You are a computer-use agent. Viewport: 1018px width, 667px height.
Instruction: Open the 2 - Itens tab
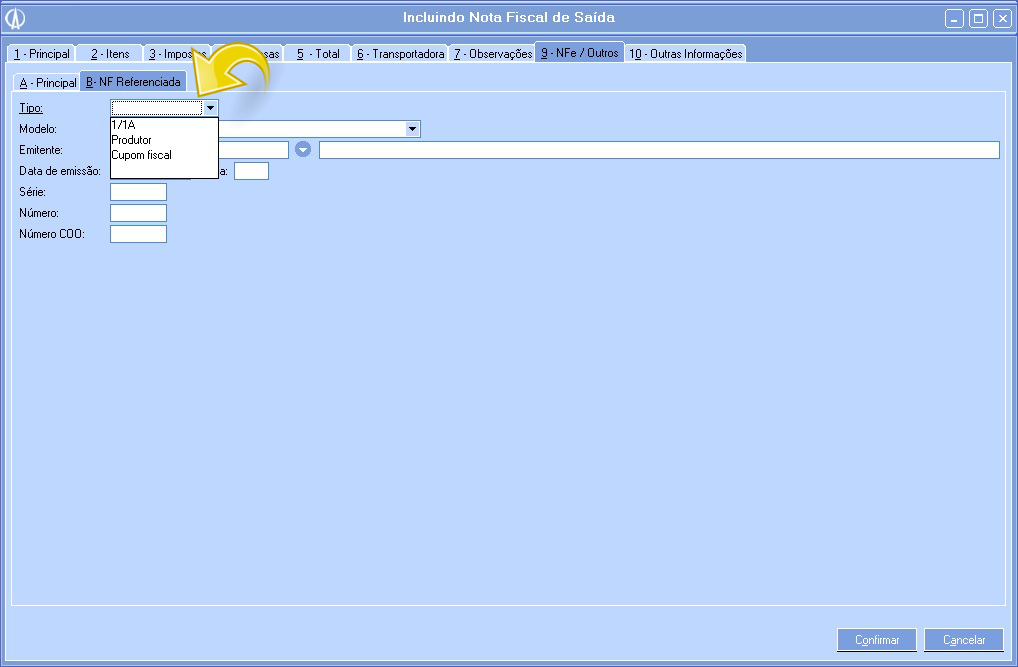click(x=110, y=54)
